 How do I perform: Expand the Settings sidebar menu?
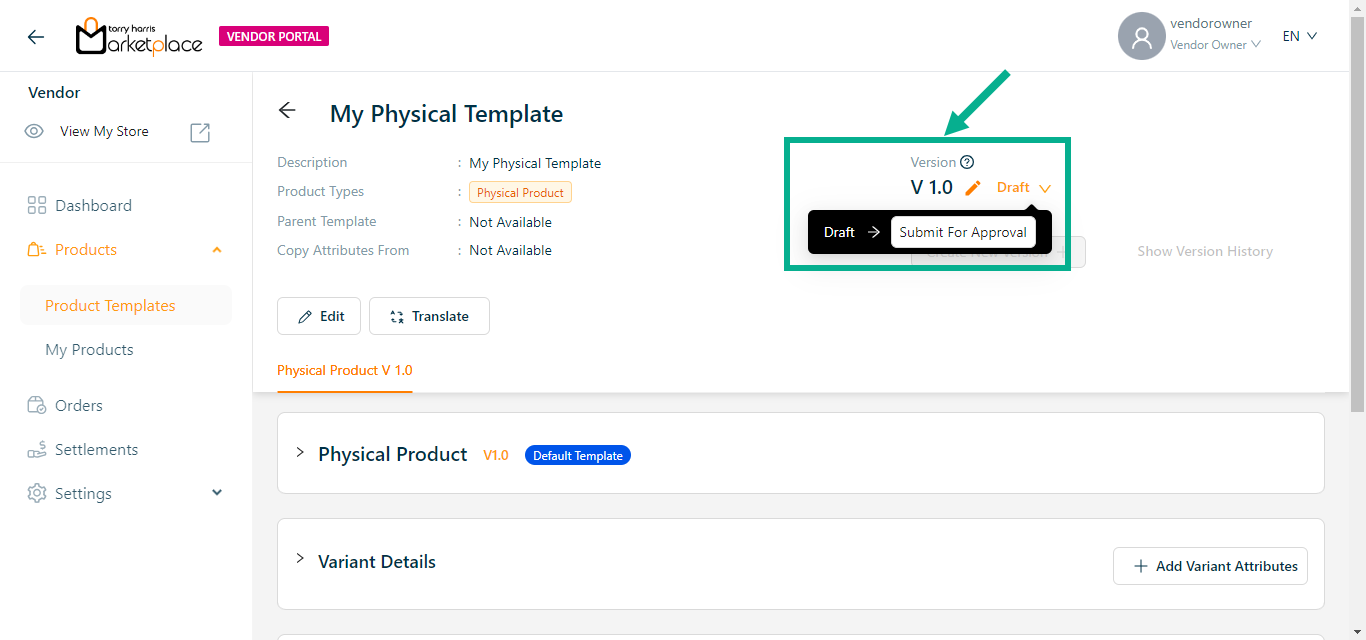(x=217, y=493)
